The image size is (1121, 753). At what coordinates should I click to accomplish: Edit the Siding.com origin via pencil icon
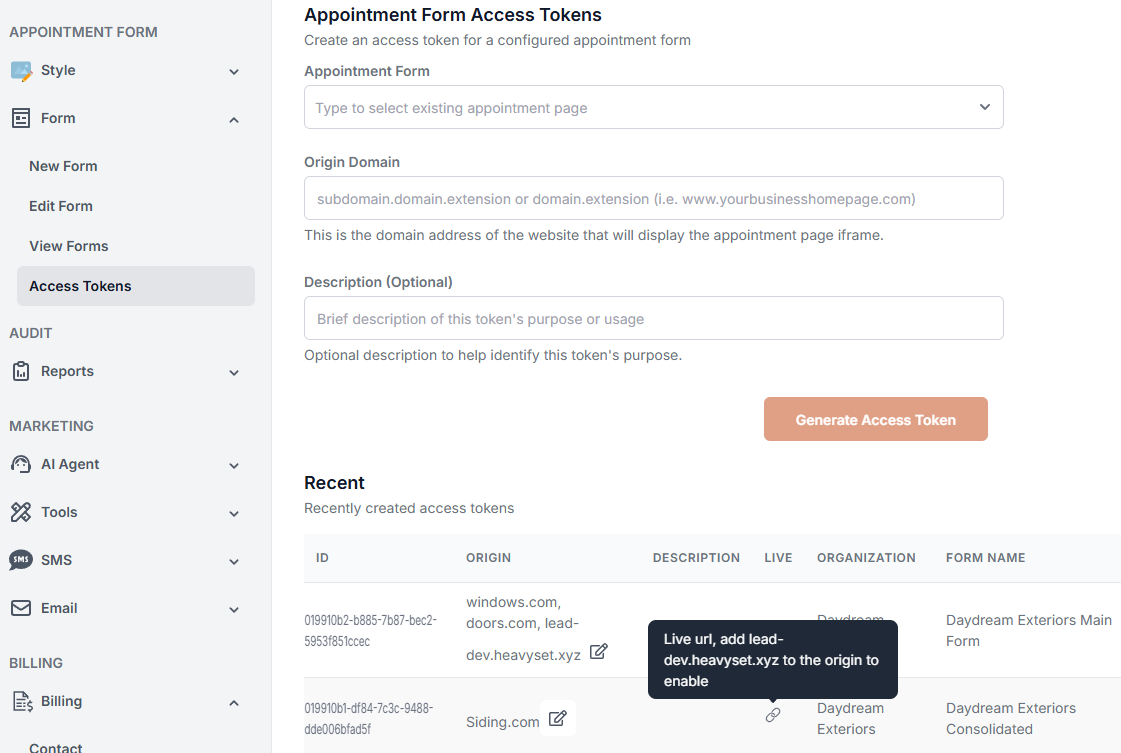click(559, 718)
